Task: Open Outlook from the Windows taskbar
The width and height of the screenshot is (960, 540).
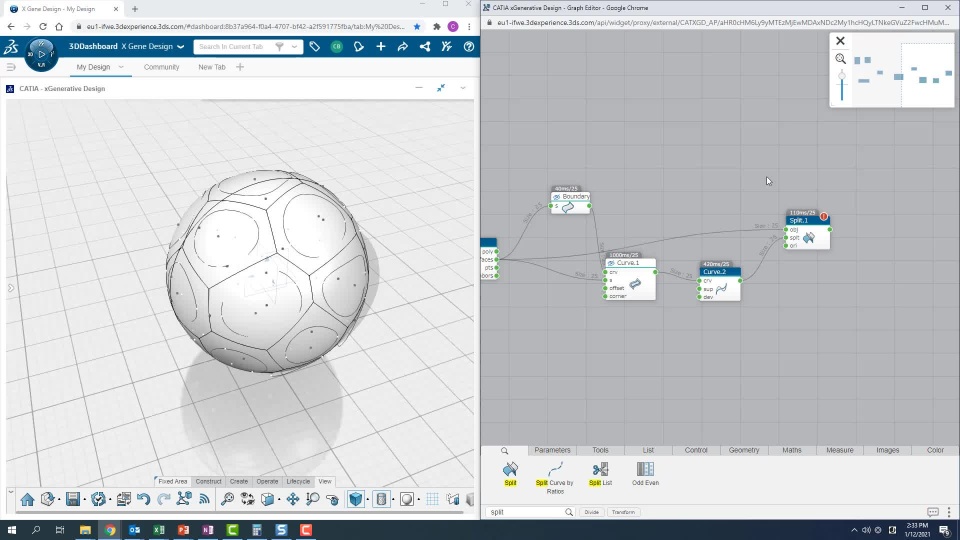Action: (134, 530)
